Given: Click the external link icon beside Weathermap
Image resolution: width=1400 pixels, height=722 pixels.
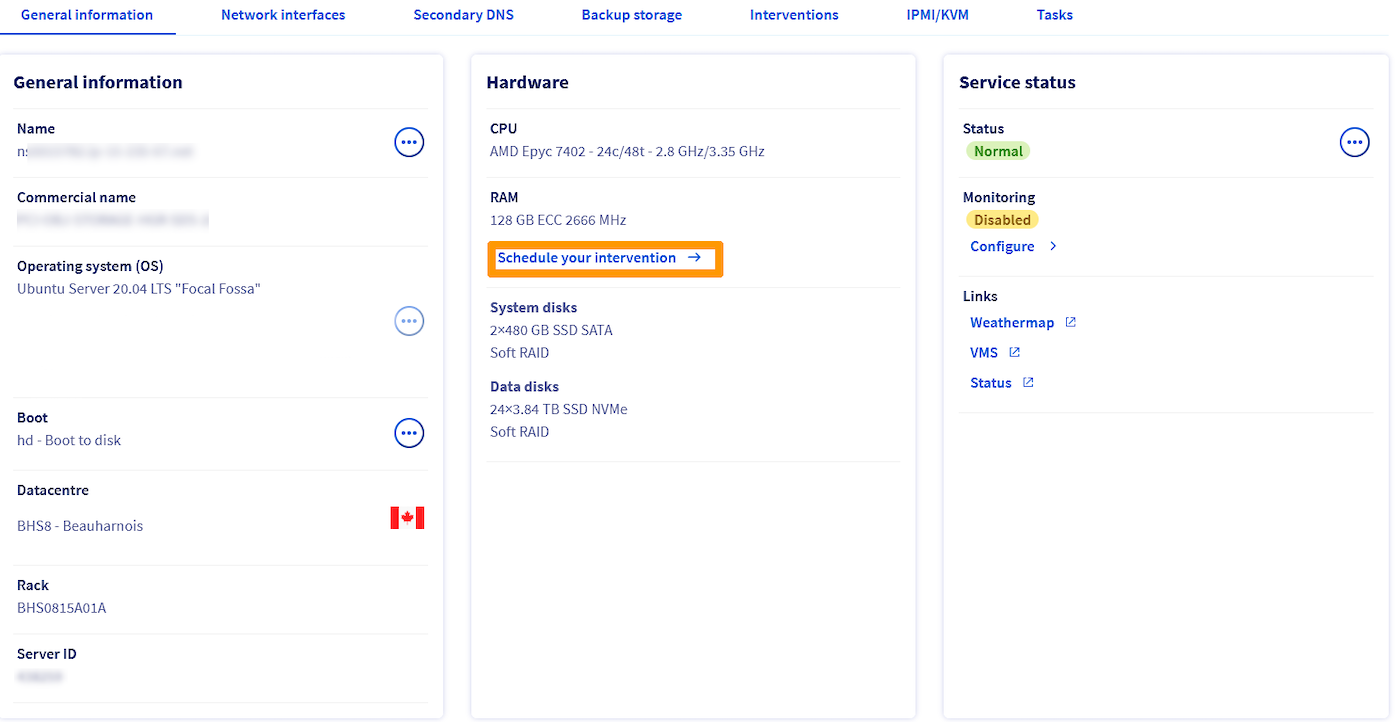Looking at the screenshot, I should [x=1070, y=323].
